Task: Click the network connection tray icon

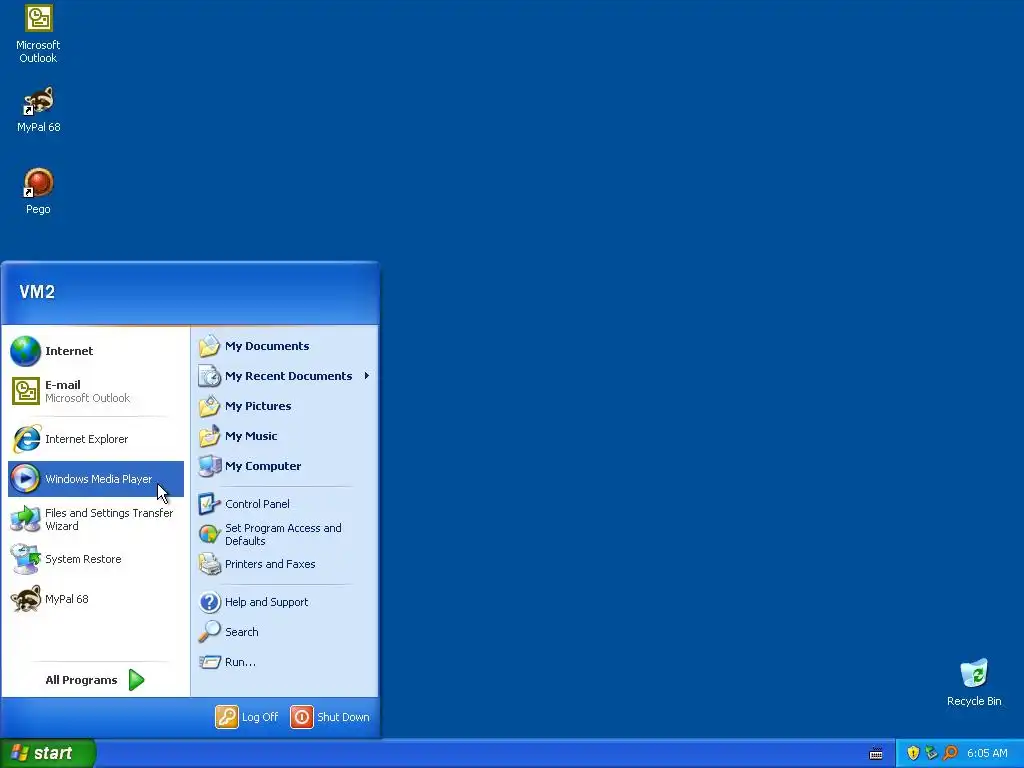Action: (931, 753)
